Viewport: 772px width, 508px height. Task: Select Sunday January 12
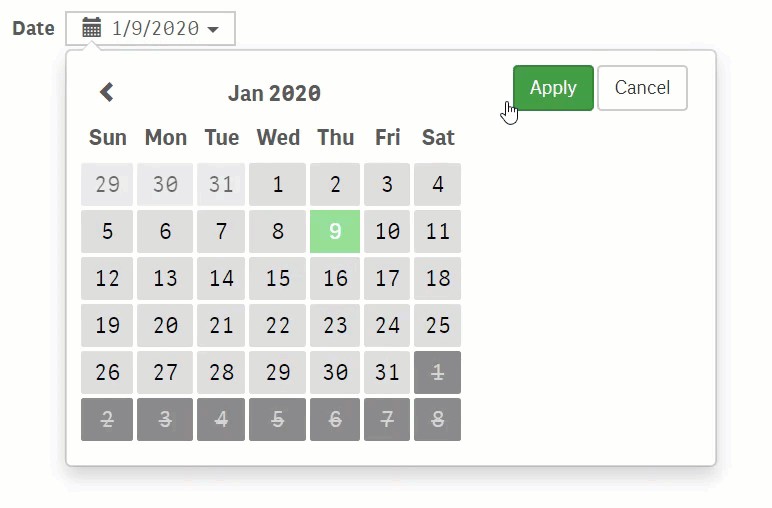coord(107,278)
